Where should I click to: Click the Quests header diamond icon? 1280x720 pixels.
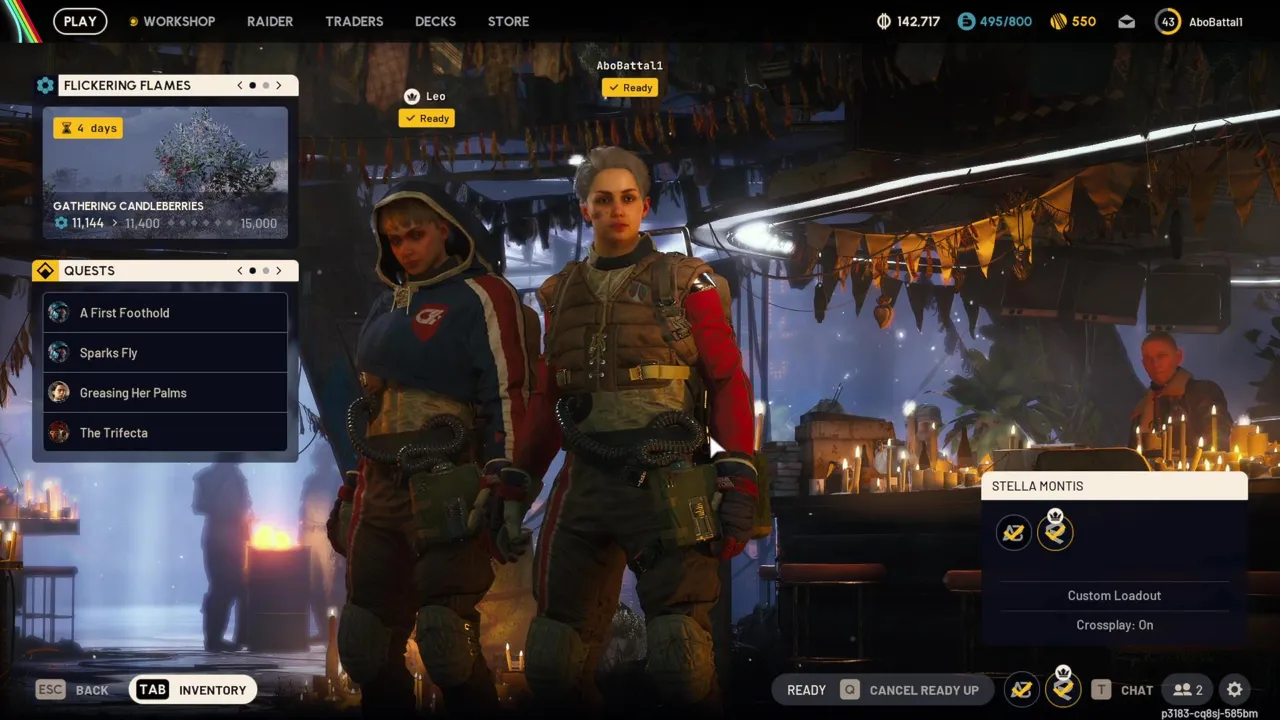pos(45,271)
